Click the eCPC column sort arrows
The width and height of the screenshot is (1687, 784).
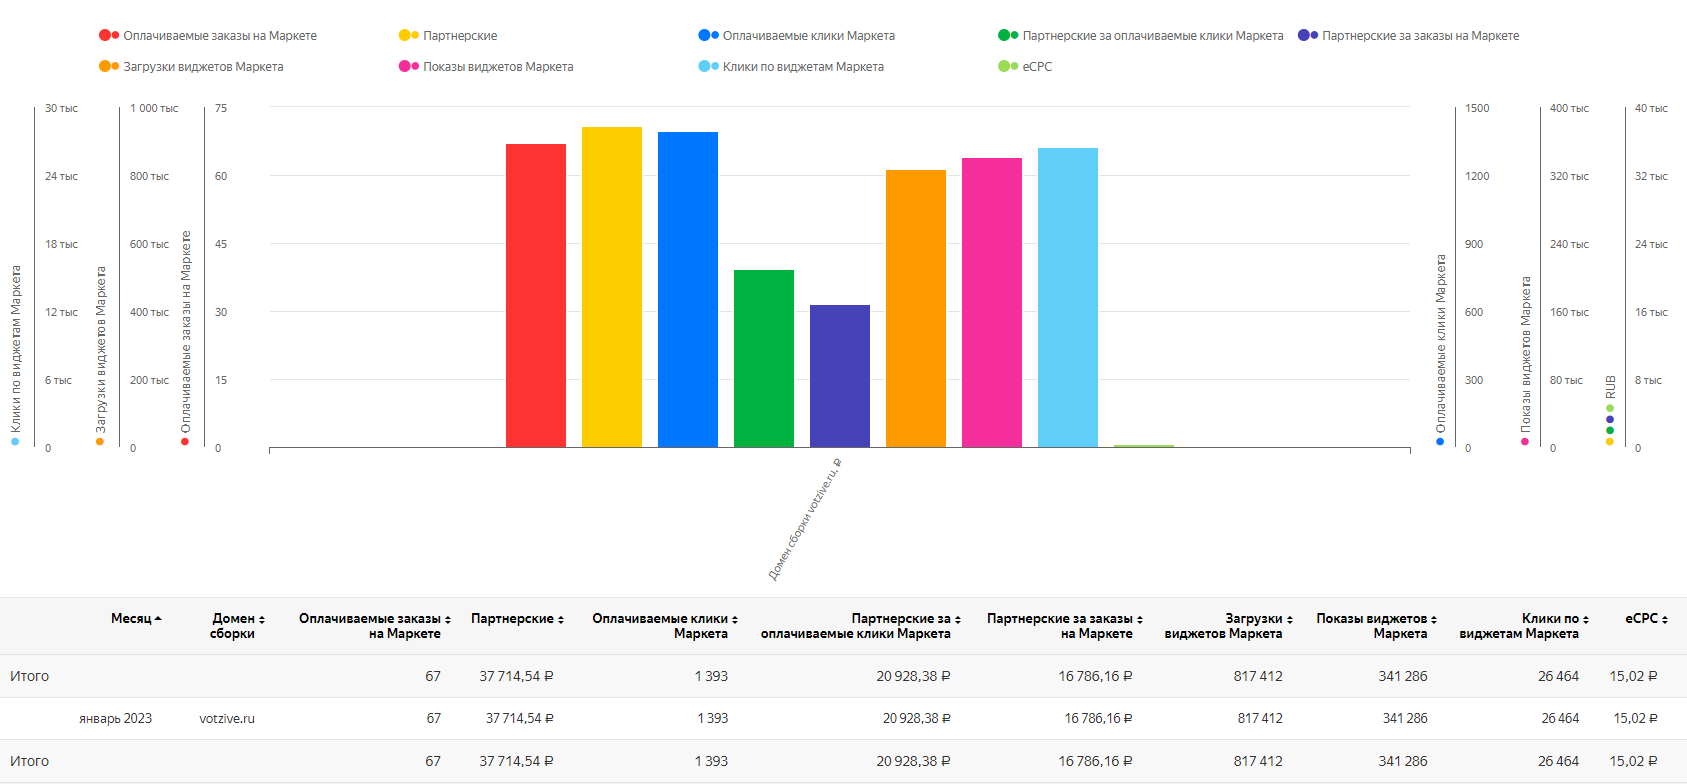tap(1665, 620)
